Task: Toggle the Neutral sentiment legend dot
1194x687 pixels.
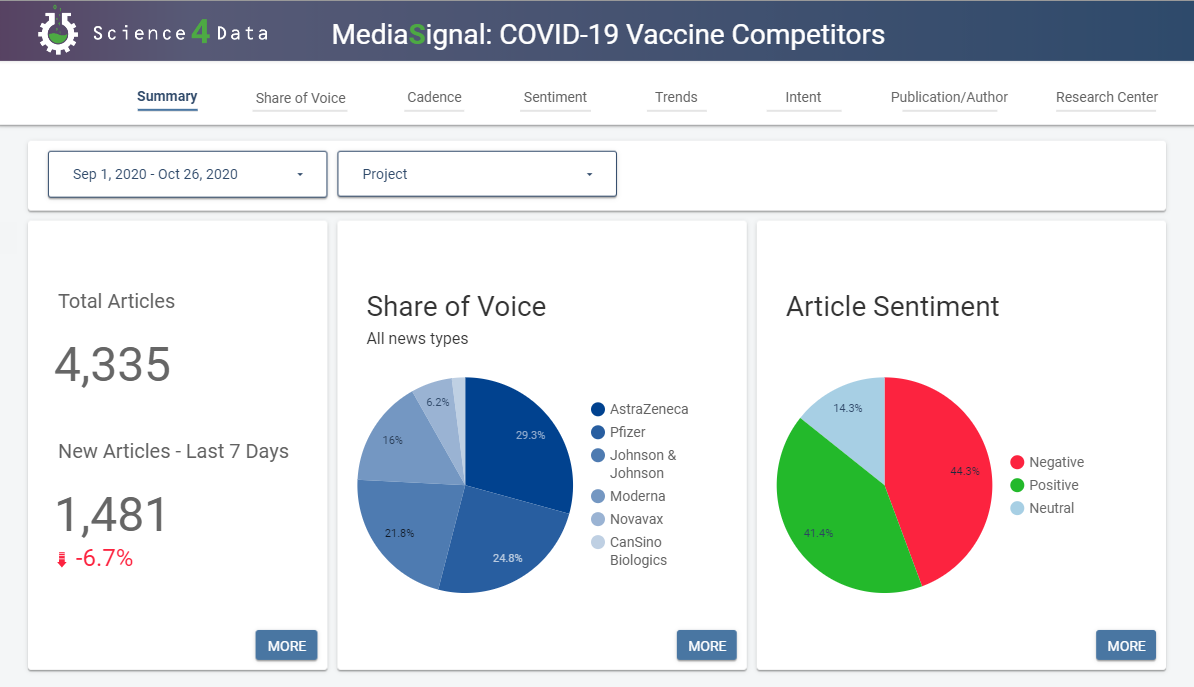Action: pyautogui.click(x=1017, y=508)
